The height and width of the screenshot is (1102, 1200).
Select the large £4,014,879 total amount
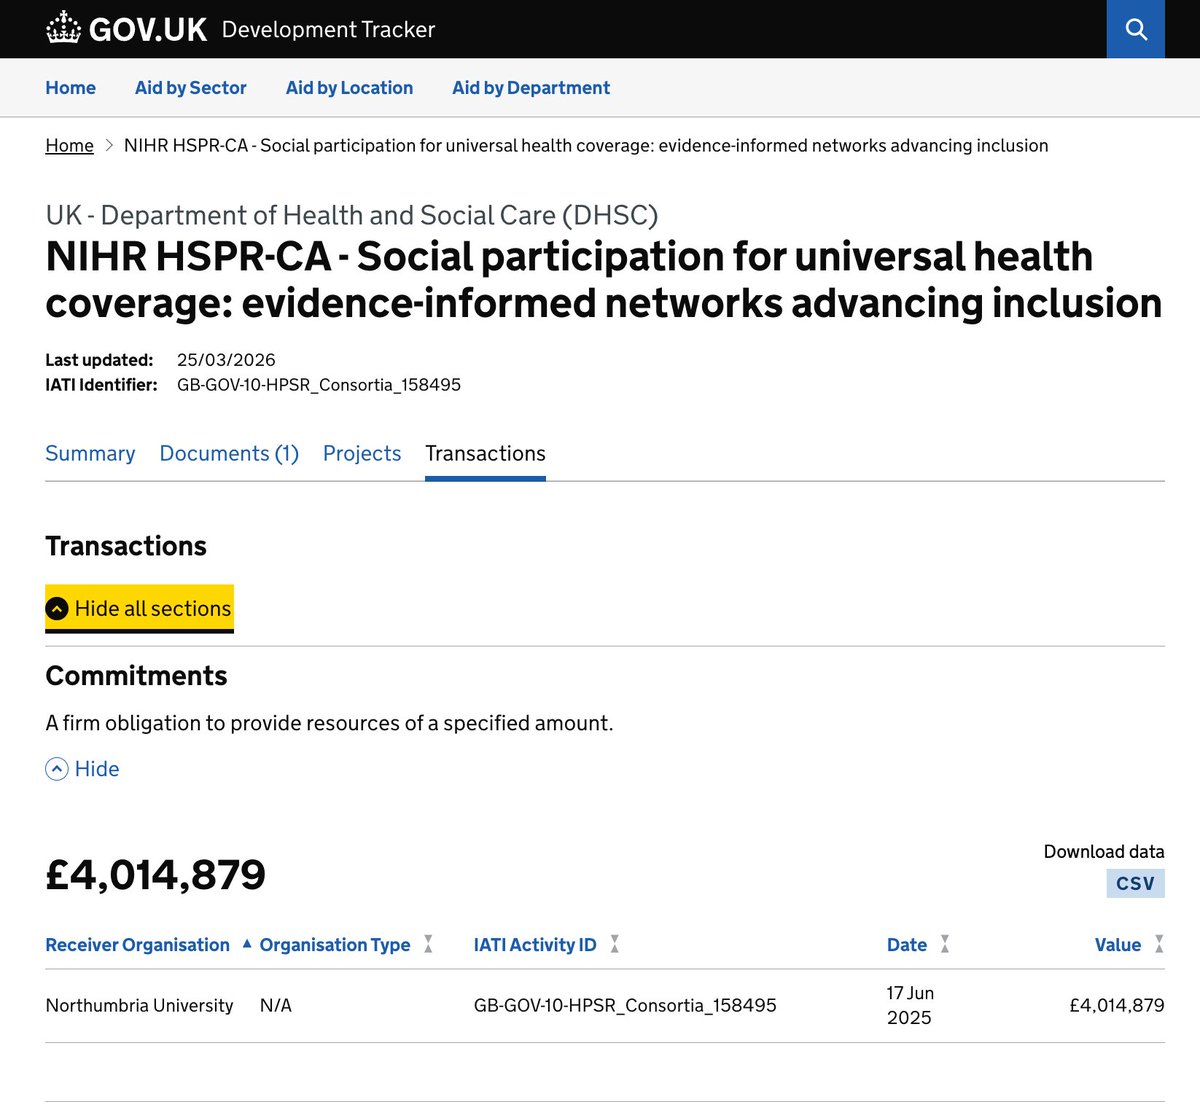click(156, 876)
